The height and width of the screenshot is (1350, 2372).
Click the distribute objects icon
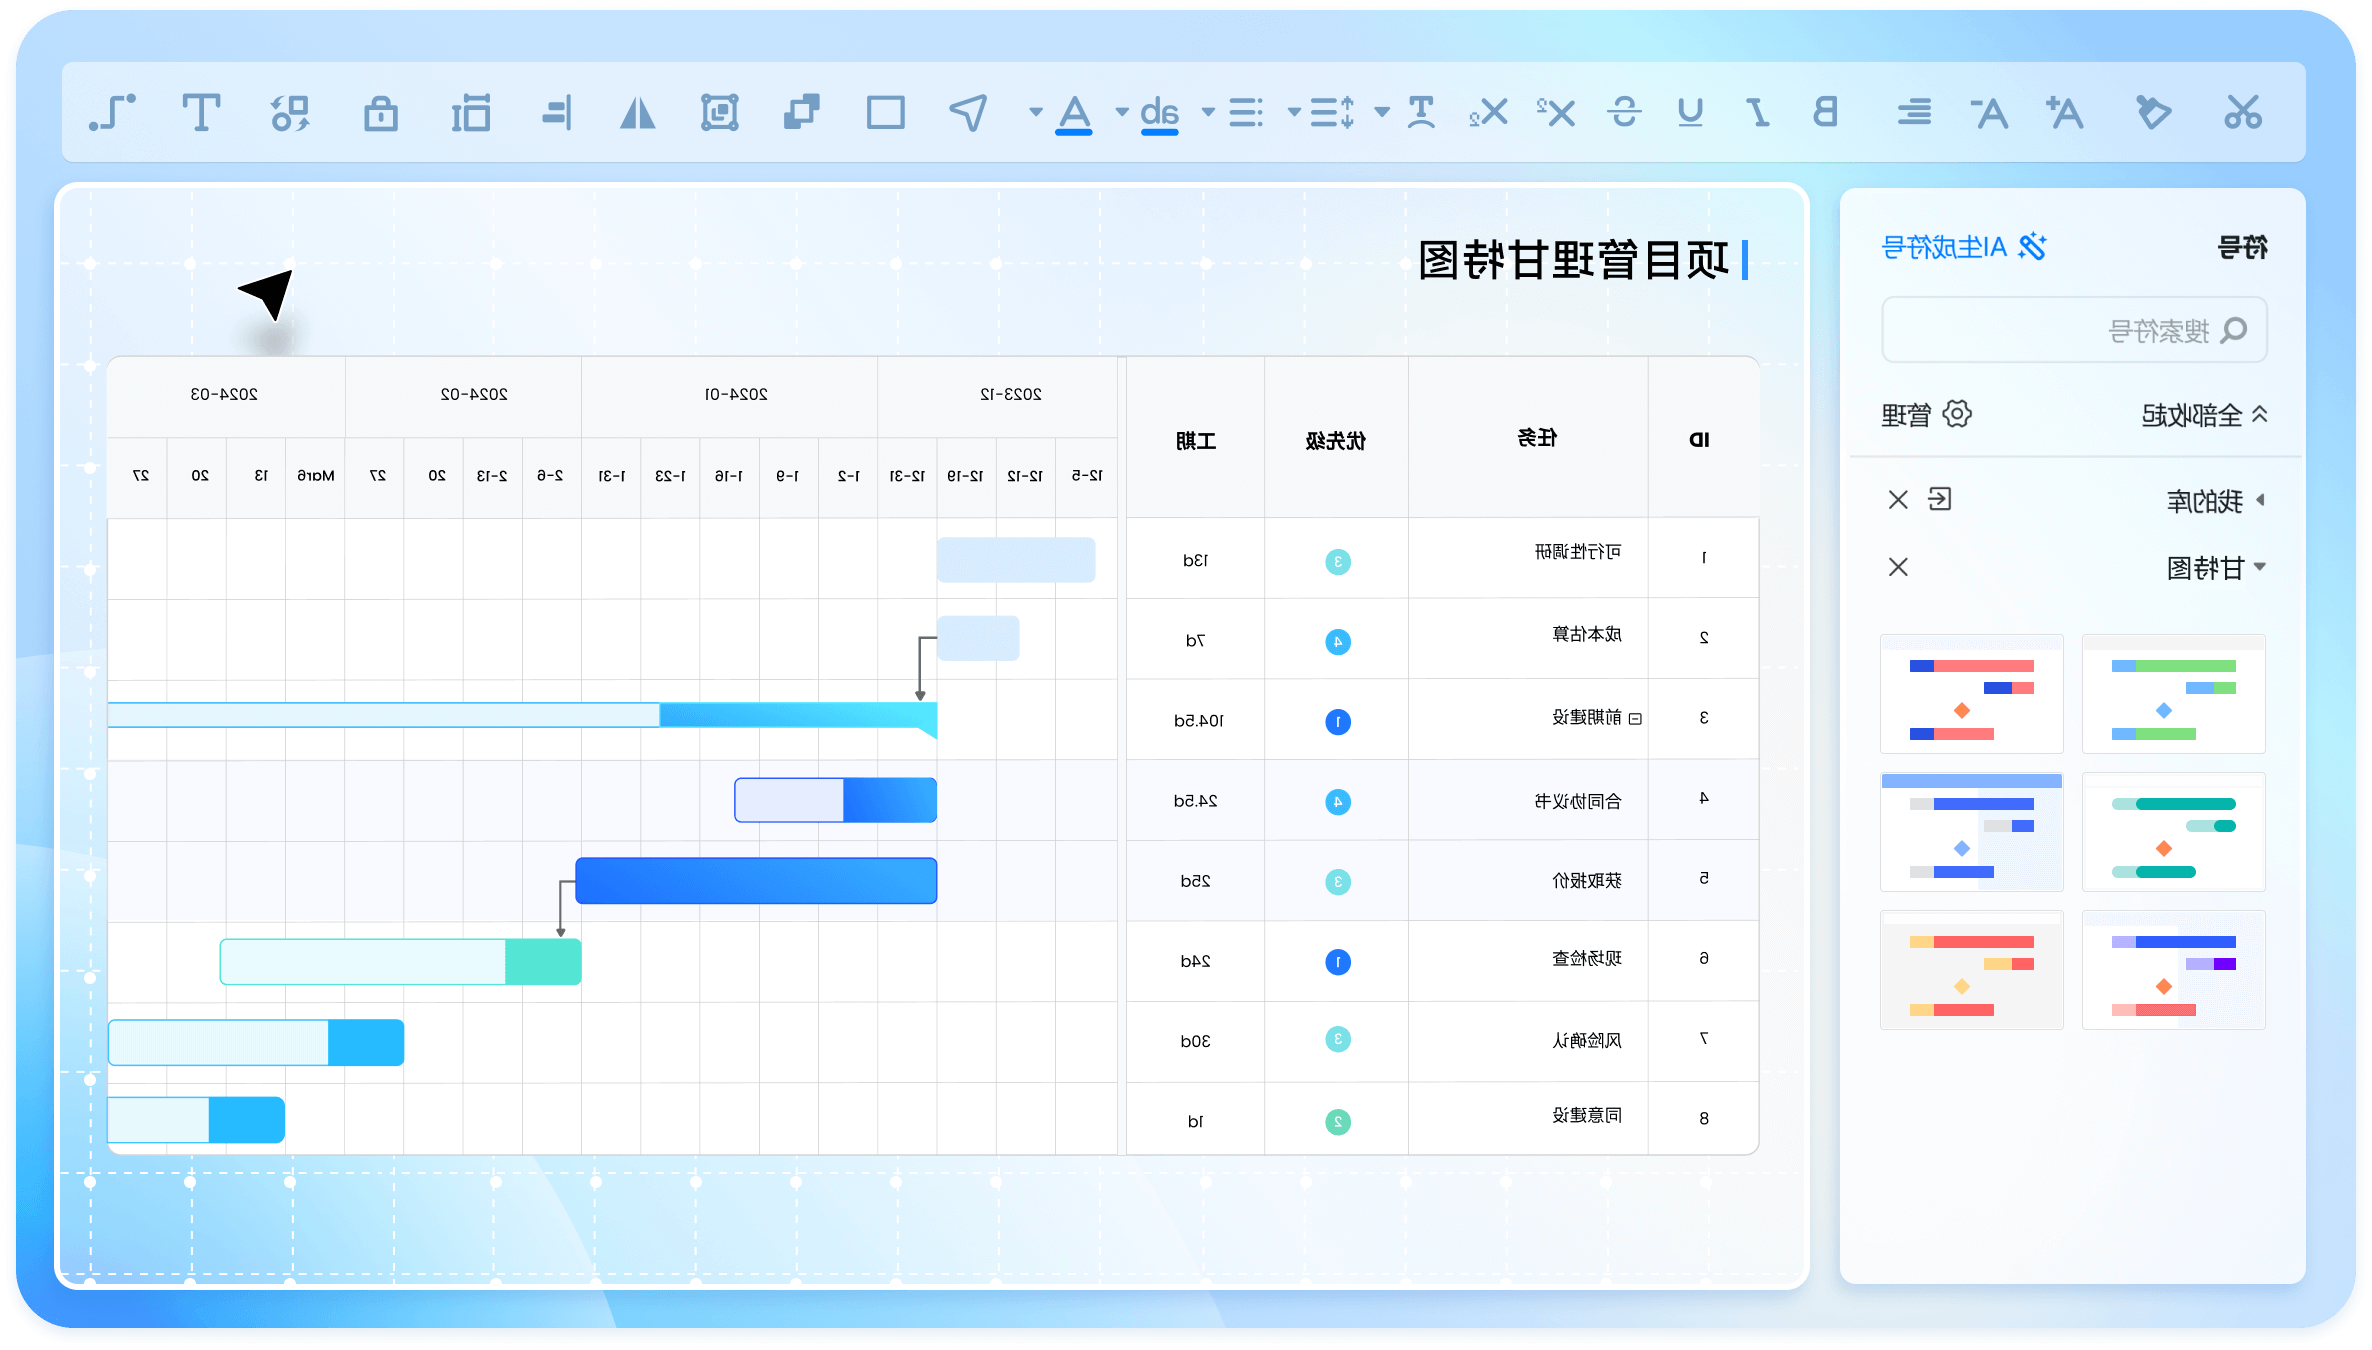coord(471,112)
